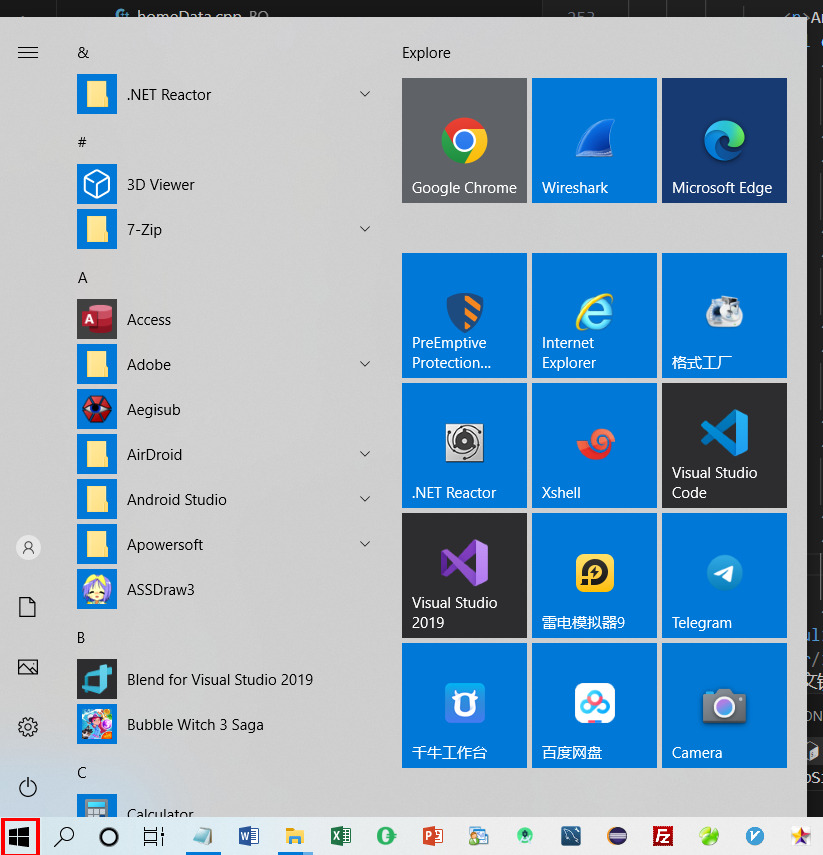Image resolution: width=823 pixels, height=855 pixels.
Task: Click the 'C' letter header
Action: click(x=82, y=773)
